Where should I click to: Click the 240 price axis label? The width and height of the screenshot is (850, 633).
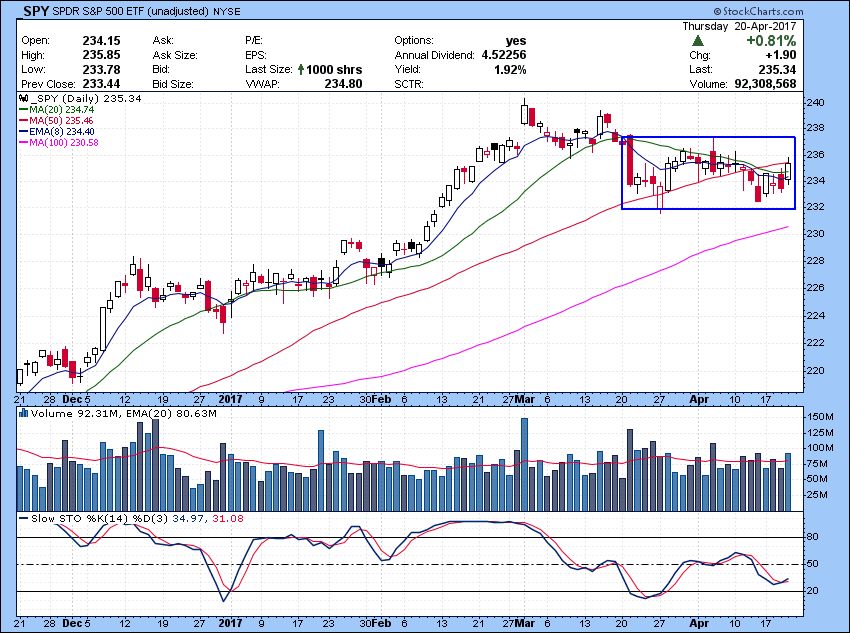click(815, 103)
